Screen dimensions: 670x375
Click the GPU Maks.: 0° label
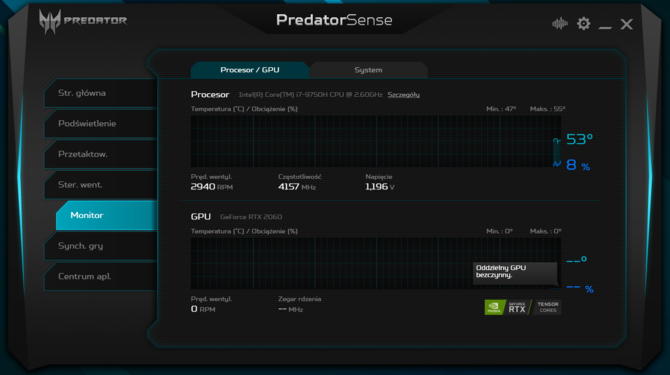[x=545, y=231]
